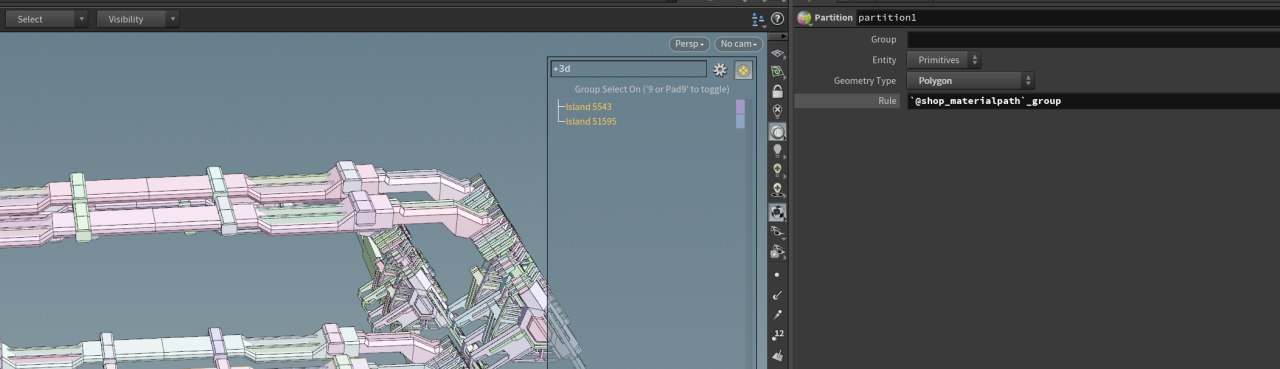Screen dimensions: 1280x369
Task: Click the Geometry Type parameter label
Action: [865, 80]
